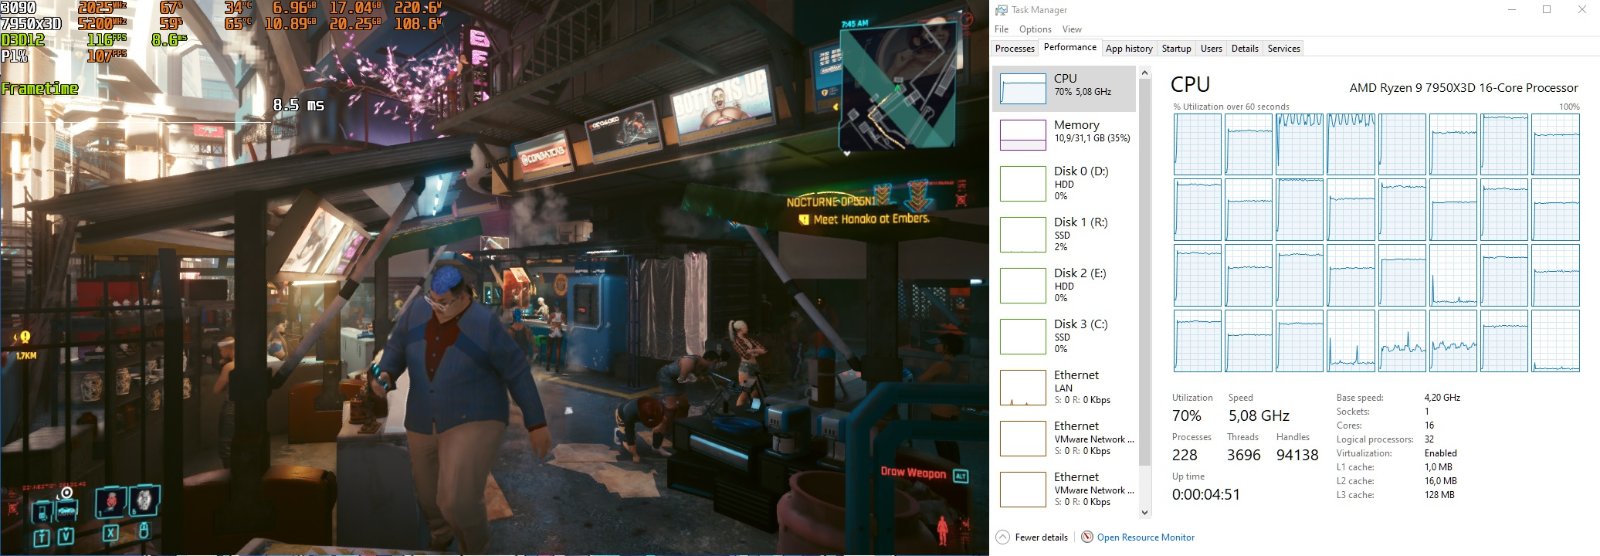1600x556 pixels.
Task: Switch to the Processes tab
Action: click(x=1015, y=48)
